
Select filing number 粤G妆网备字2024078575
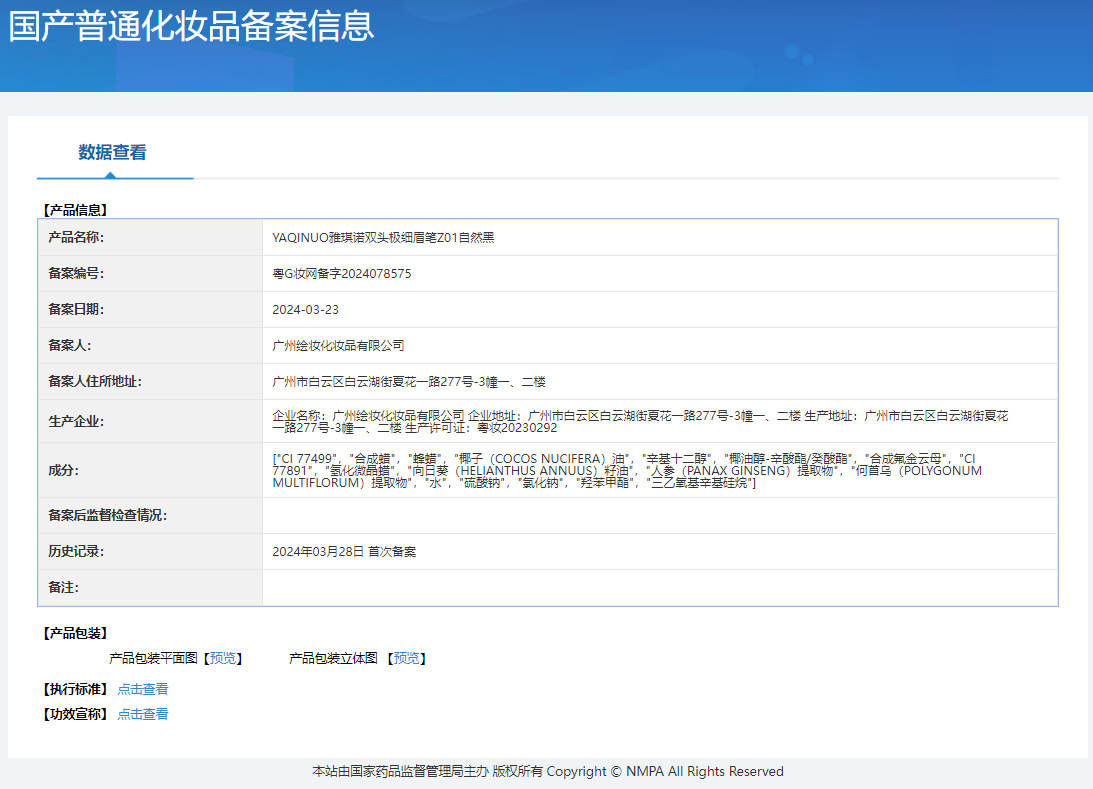click(x=342, y=274)
